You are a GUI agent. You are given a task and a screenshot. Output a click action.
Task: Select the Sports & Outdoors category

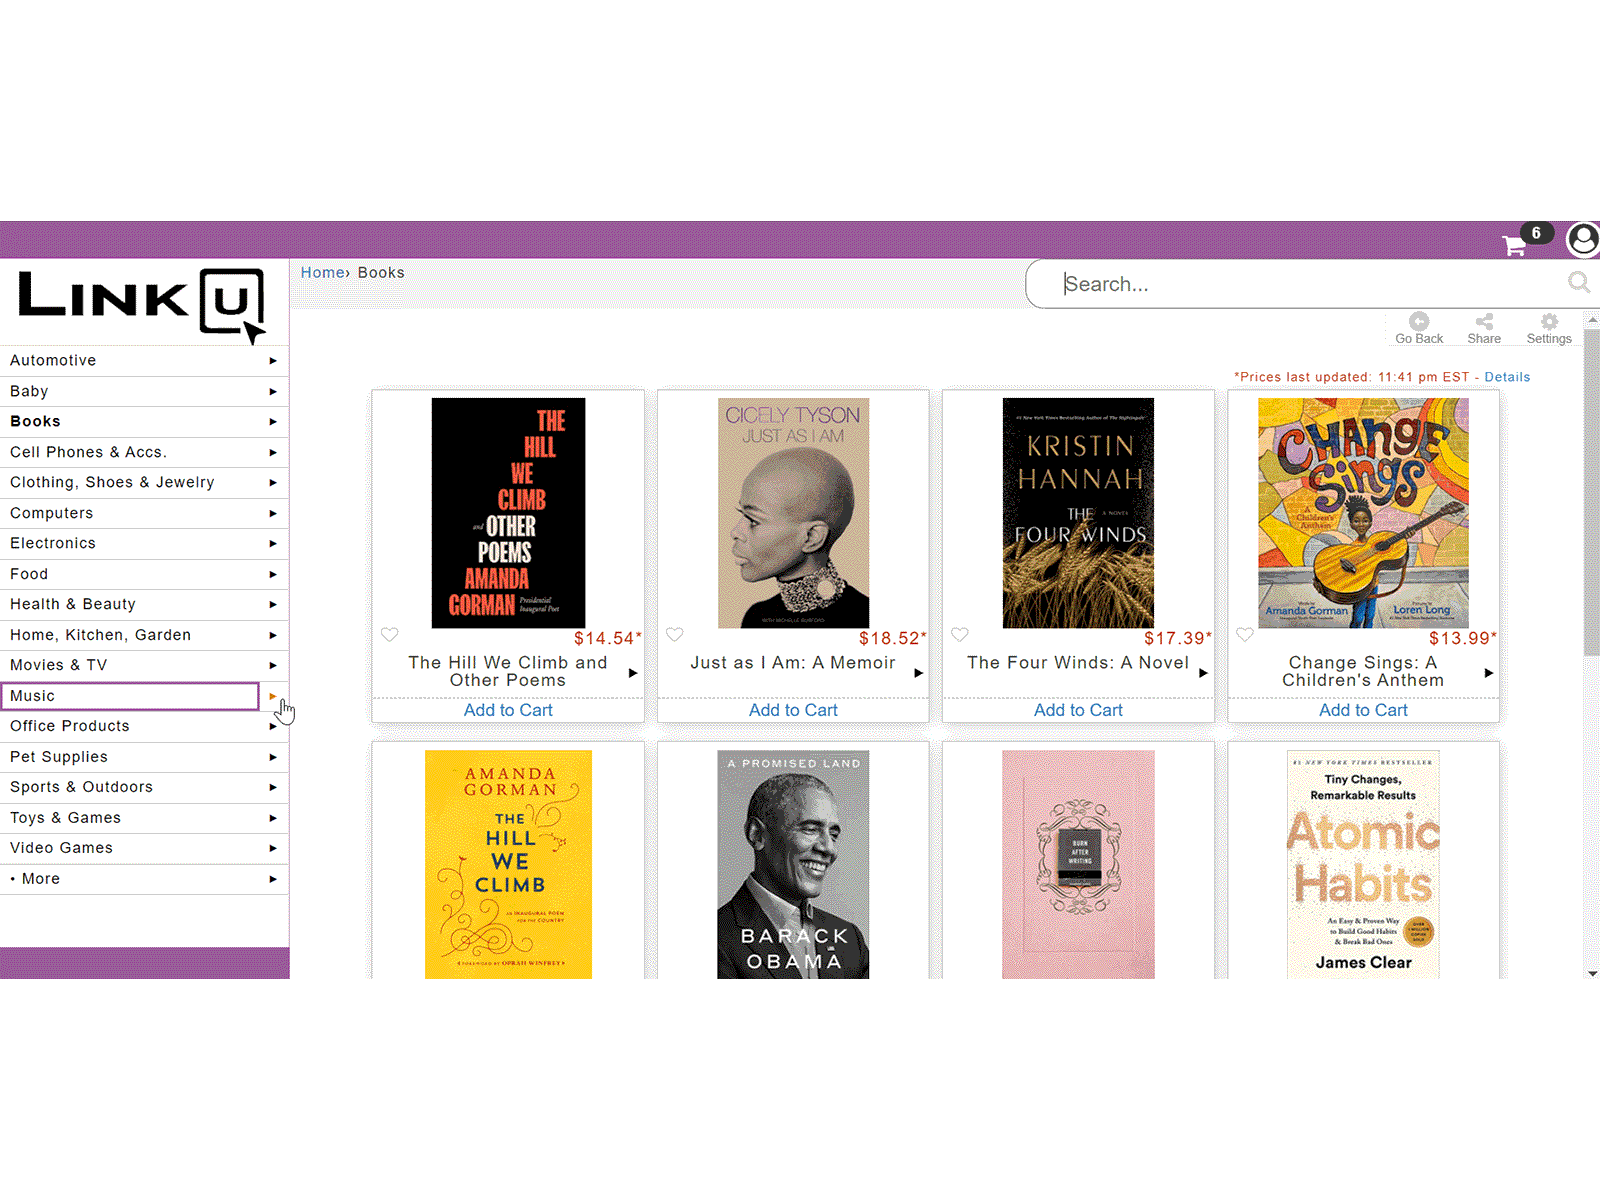click(x=81, y=787)
